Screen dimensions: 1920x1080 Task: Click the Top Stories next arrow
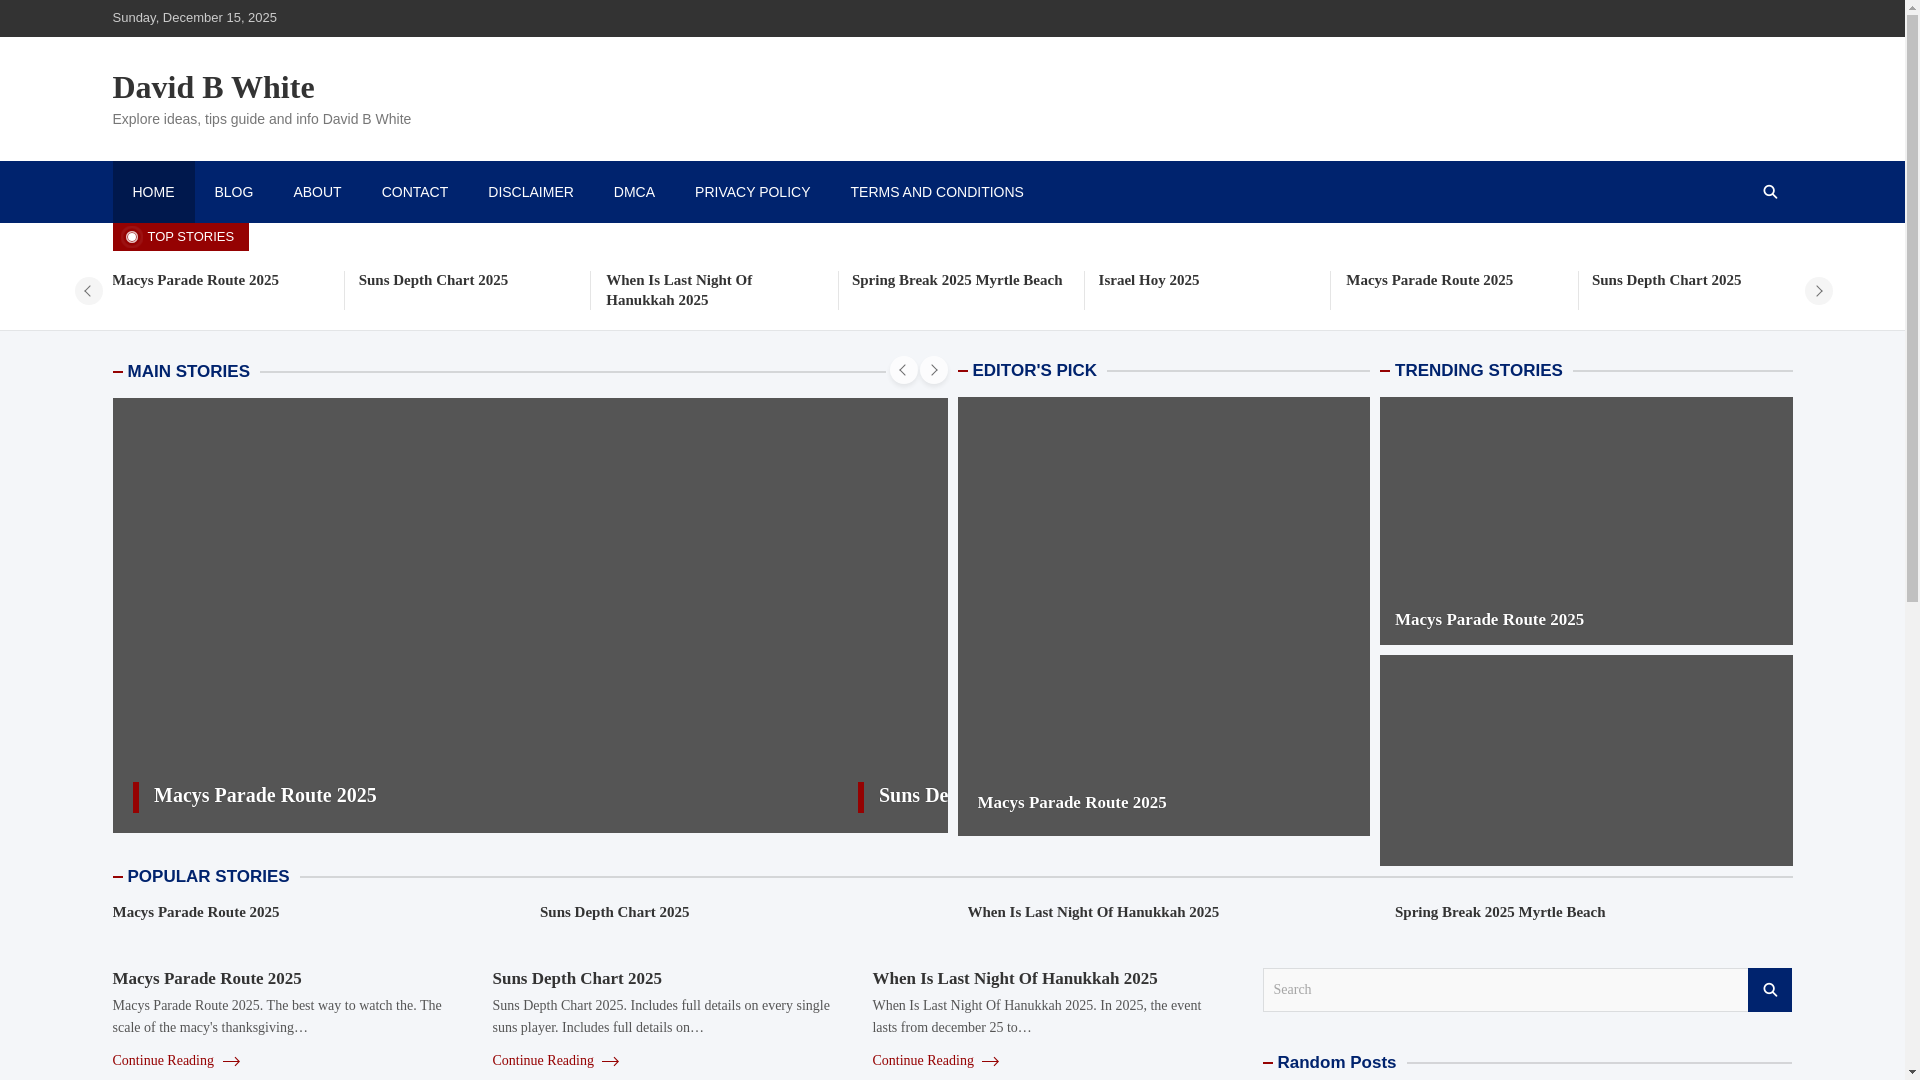(1818, 291)
